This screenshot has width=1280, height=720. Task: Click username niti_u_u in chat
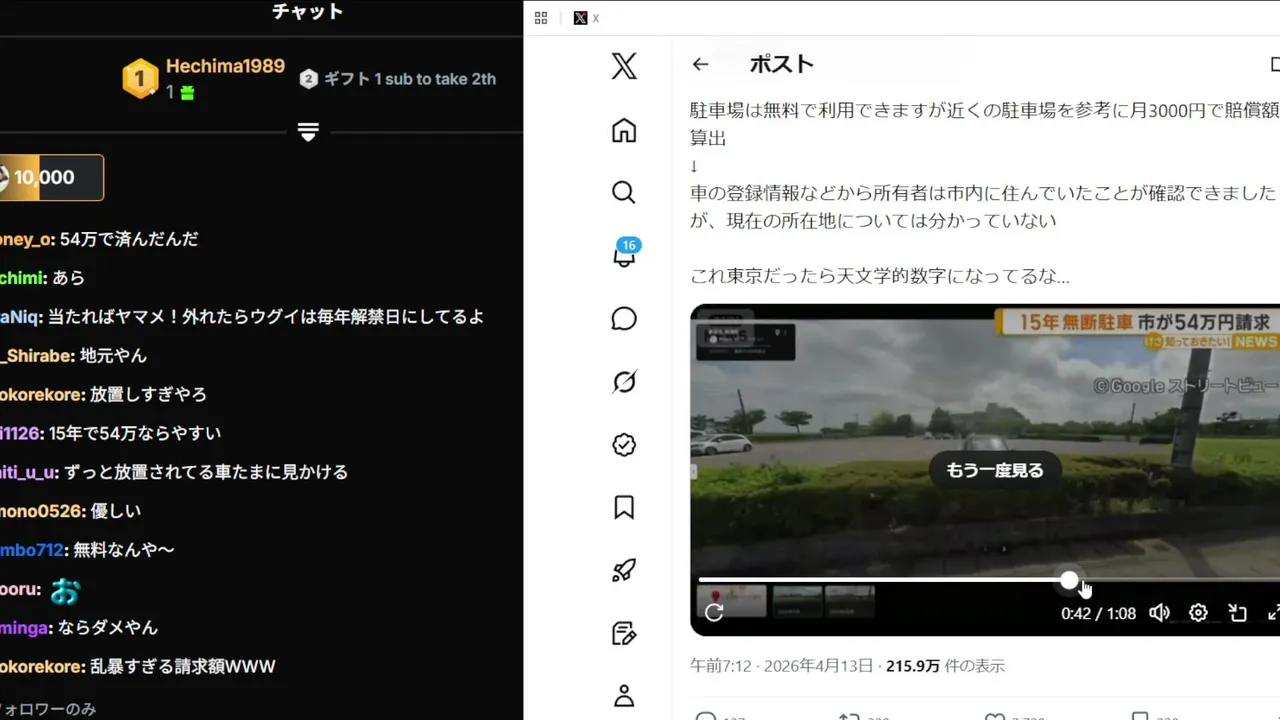pos(29,473)
